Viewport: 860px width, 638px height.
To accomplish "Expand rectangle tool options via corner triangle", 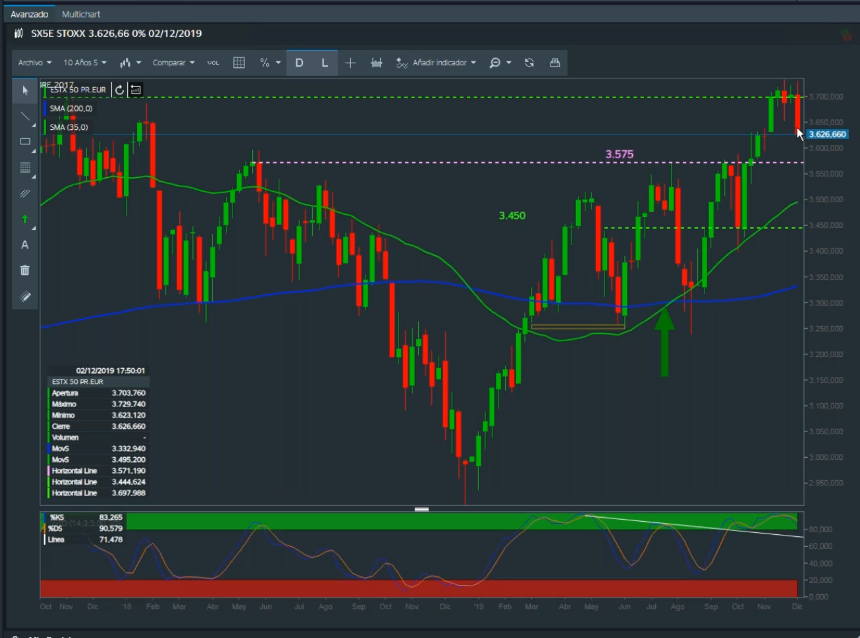I will pos(34,151).
